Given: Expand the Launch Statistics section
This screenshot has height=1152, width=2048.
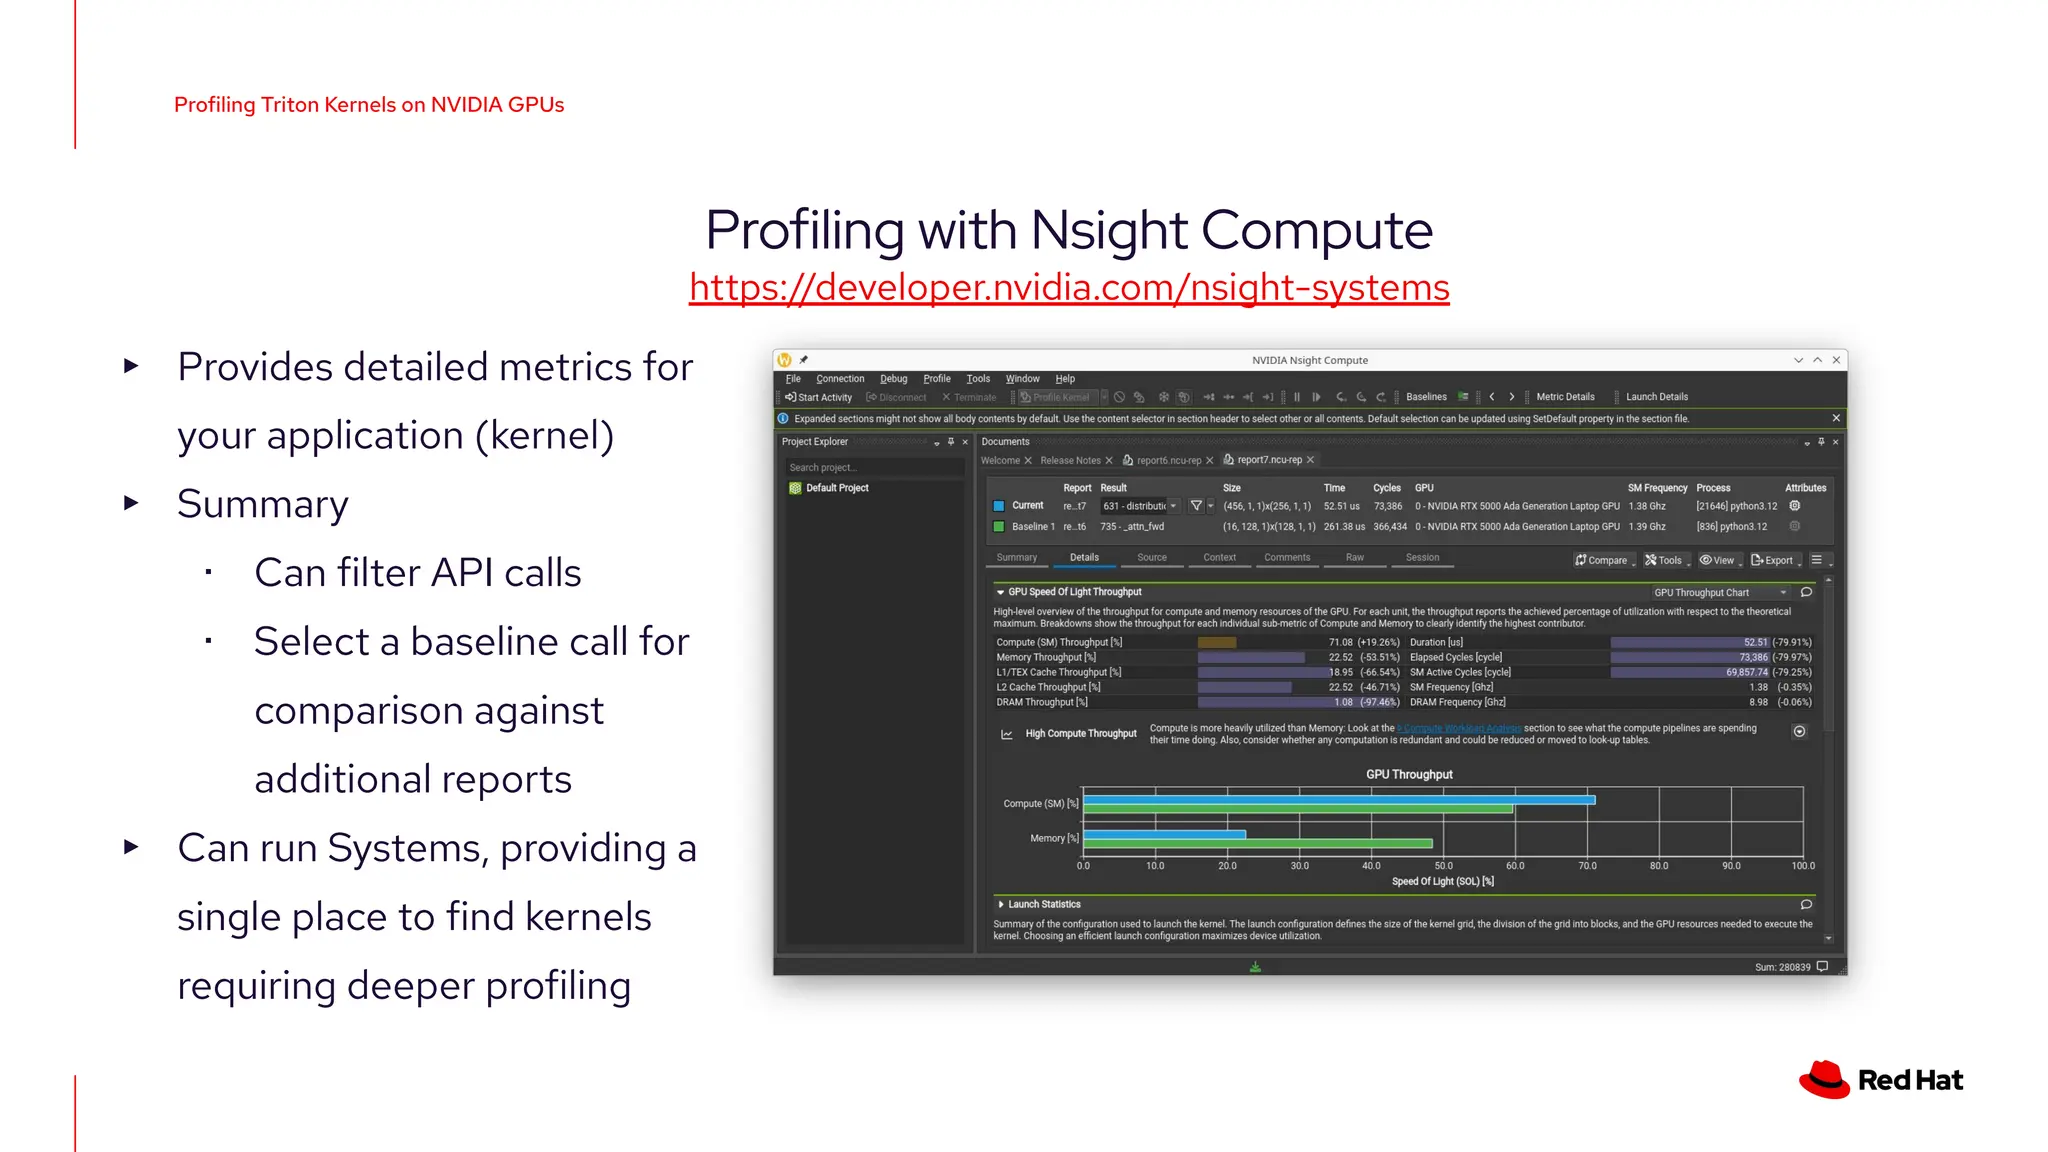Looking at the screenshot, I should (1001, 904).
